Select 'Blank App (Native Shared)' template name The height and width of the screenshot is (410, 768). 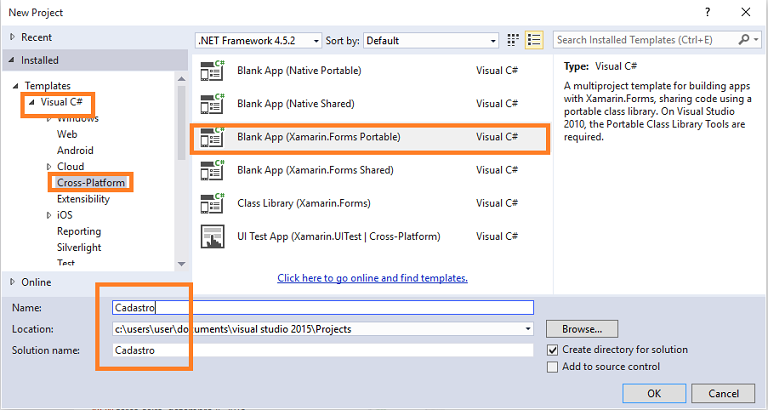tap(295, 104)
